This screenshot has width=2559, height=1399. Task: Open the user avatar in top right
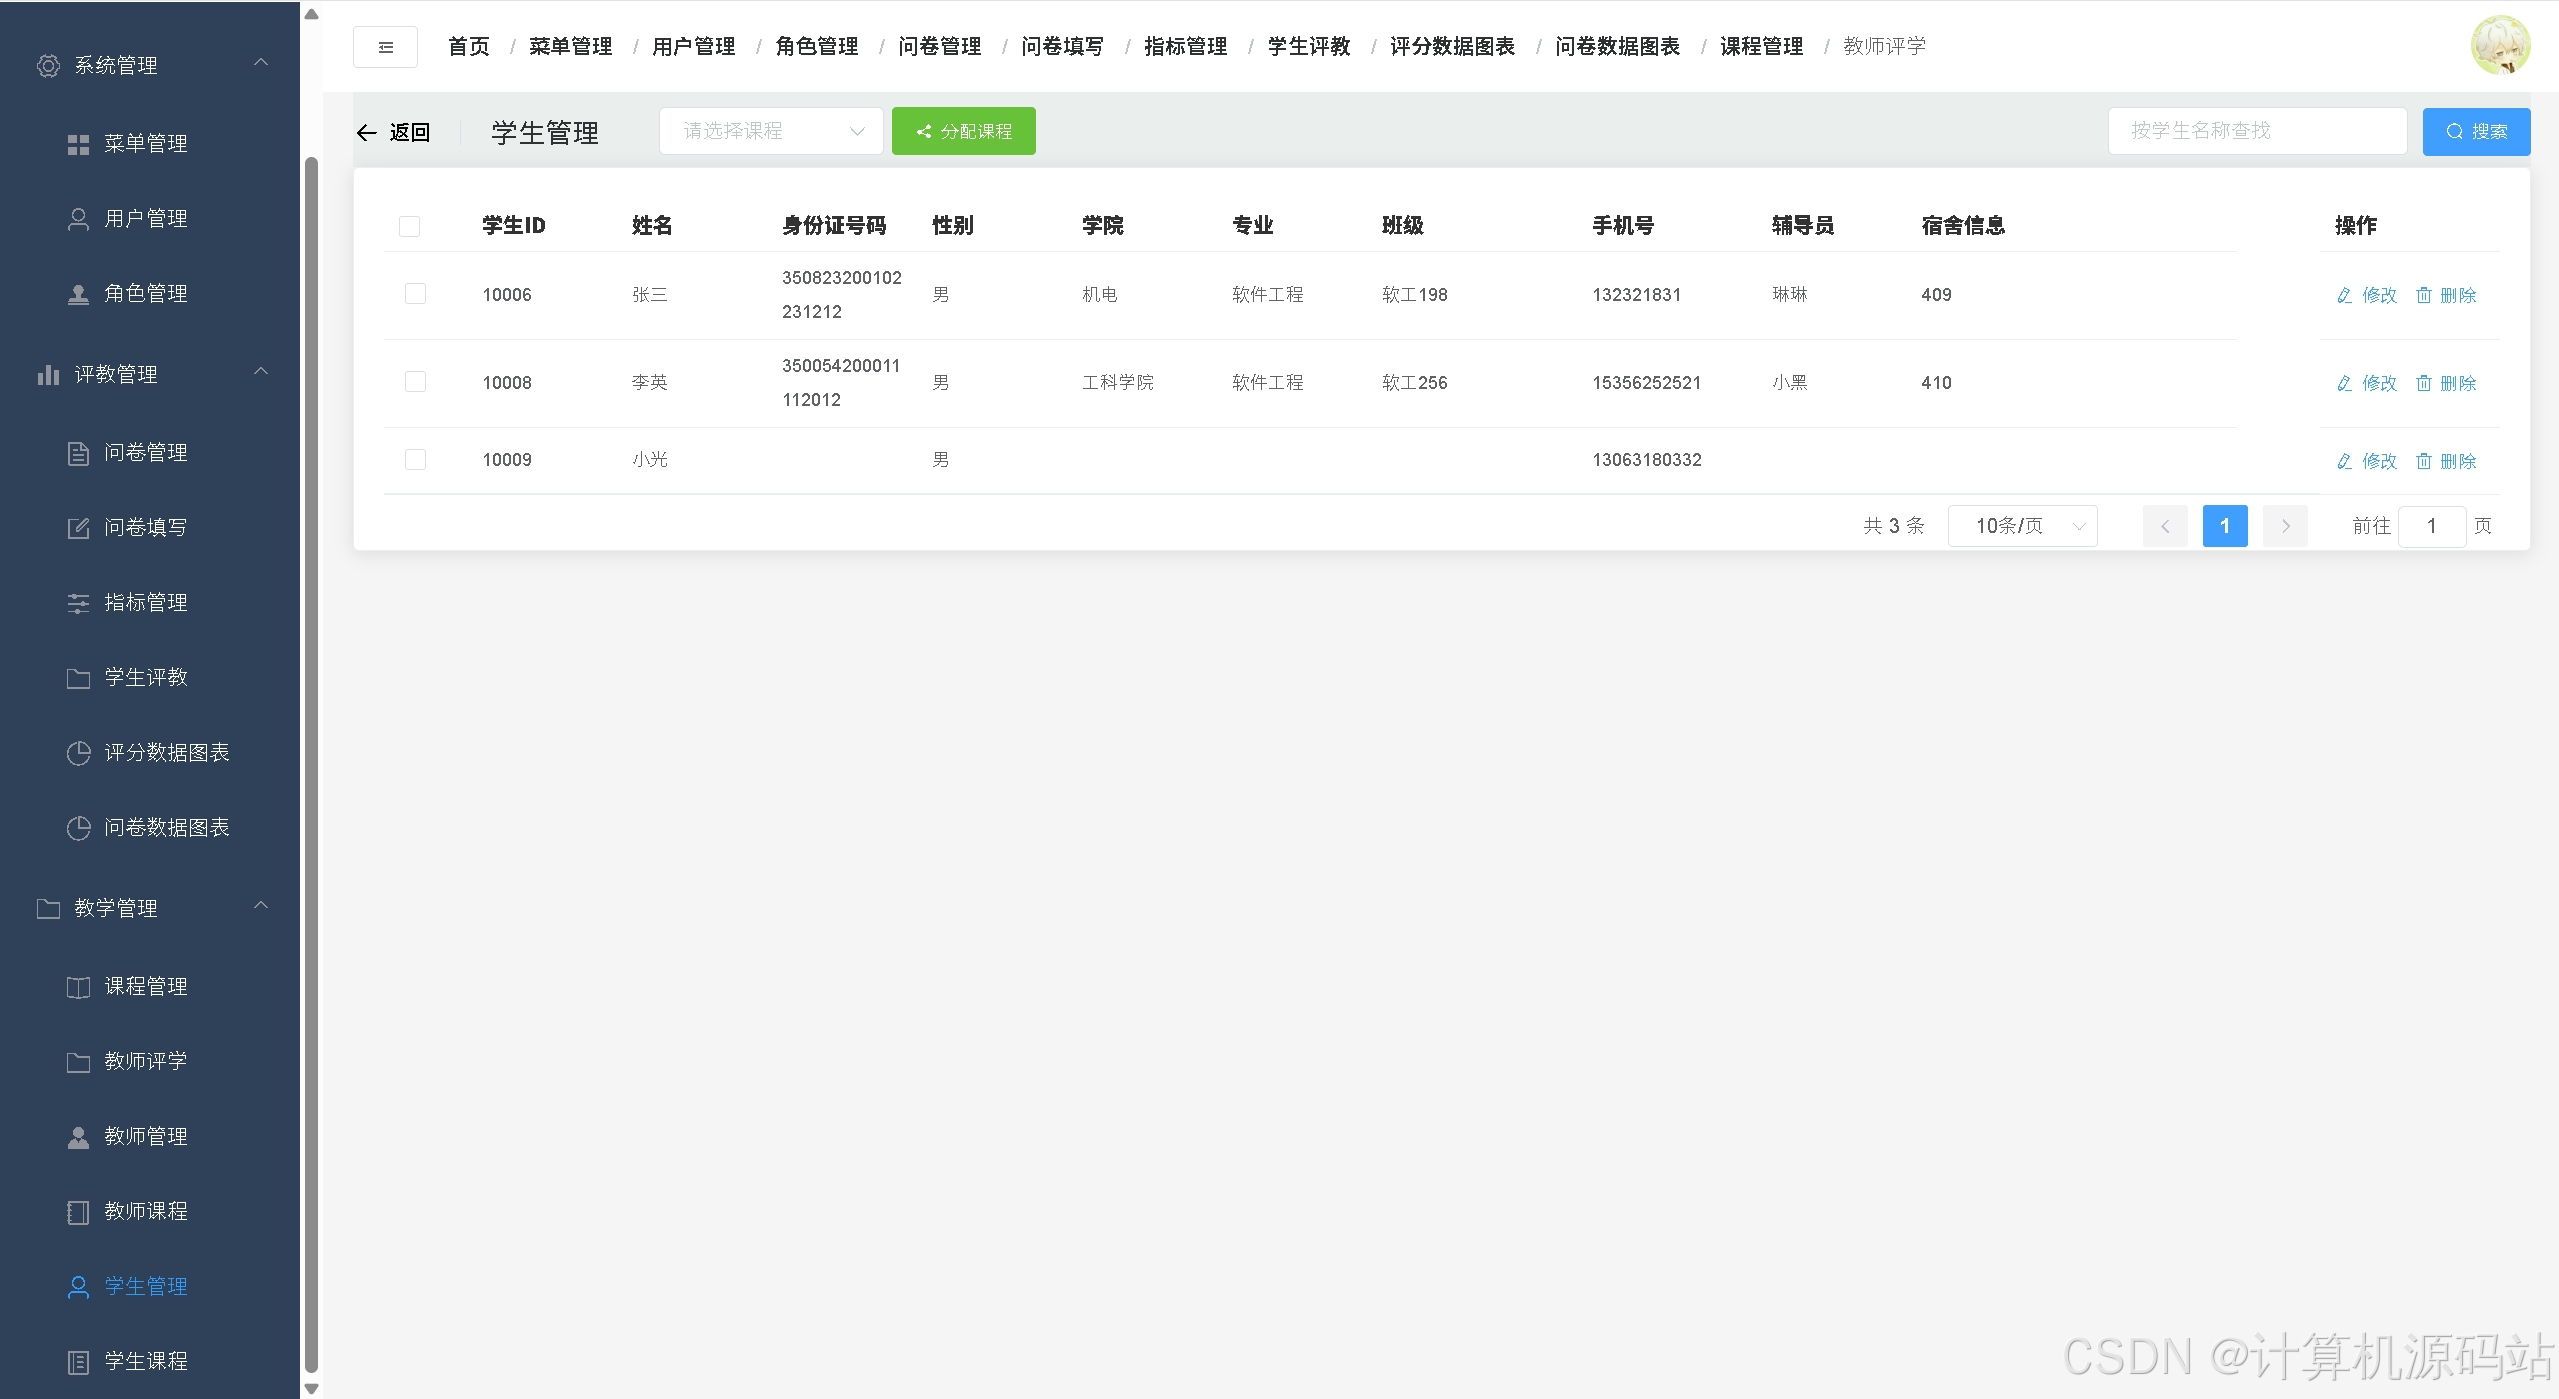2500,46
